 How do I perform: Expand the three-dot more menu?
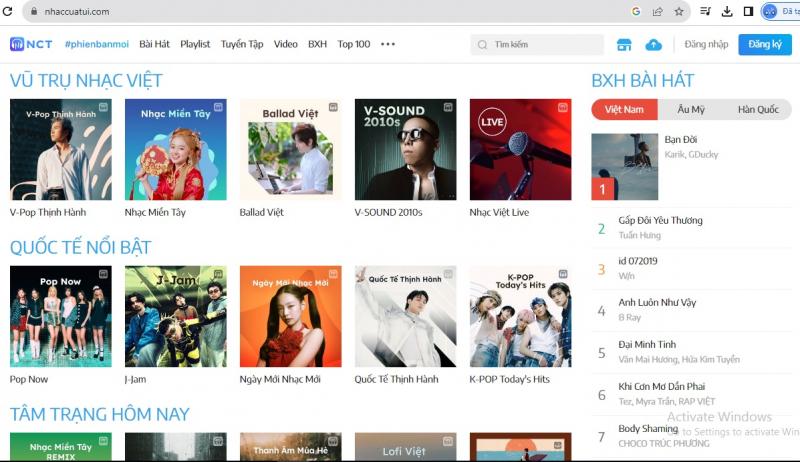(388, 44)
